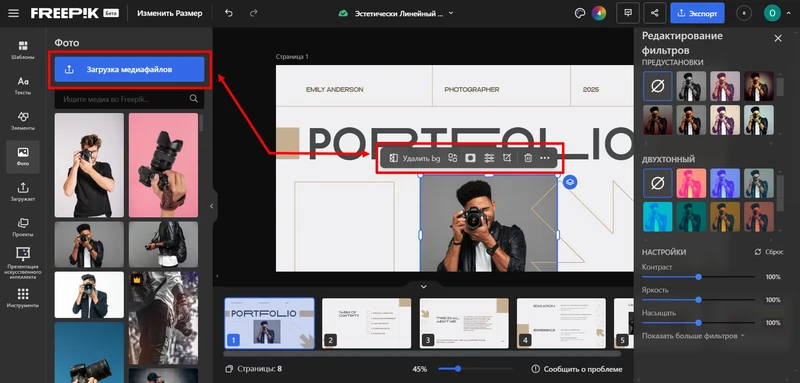
Task: Select page 4 thumbnail
Action: click(x=561, y=323)
